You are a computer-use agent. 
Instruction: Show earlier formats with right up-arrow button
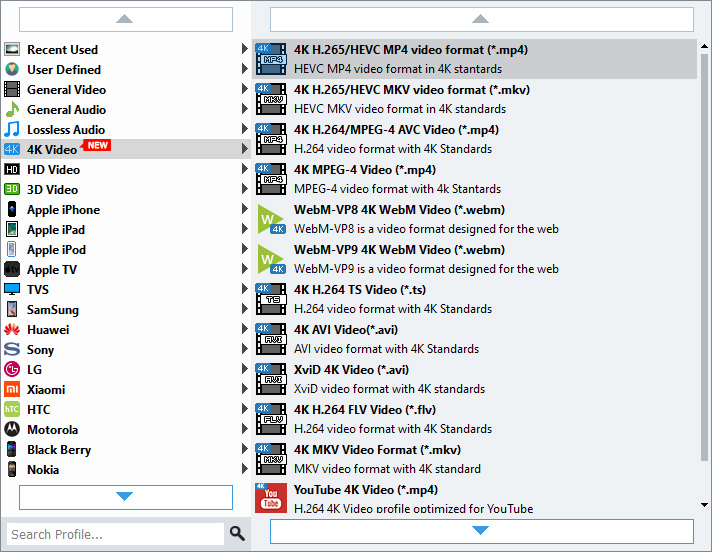(x=482, y=19)
